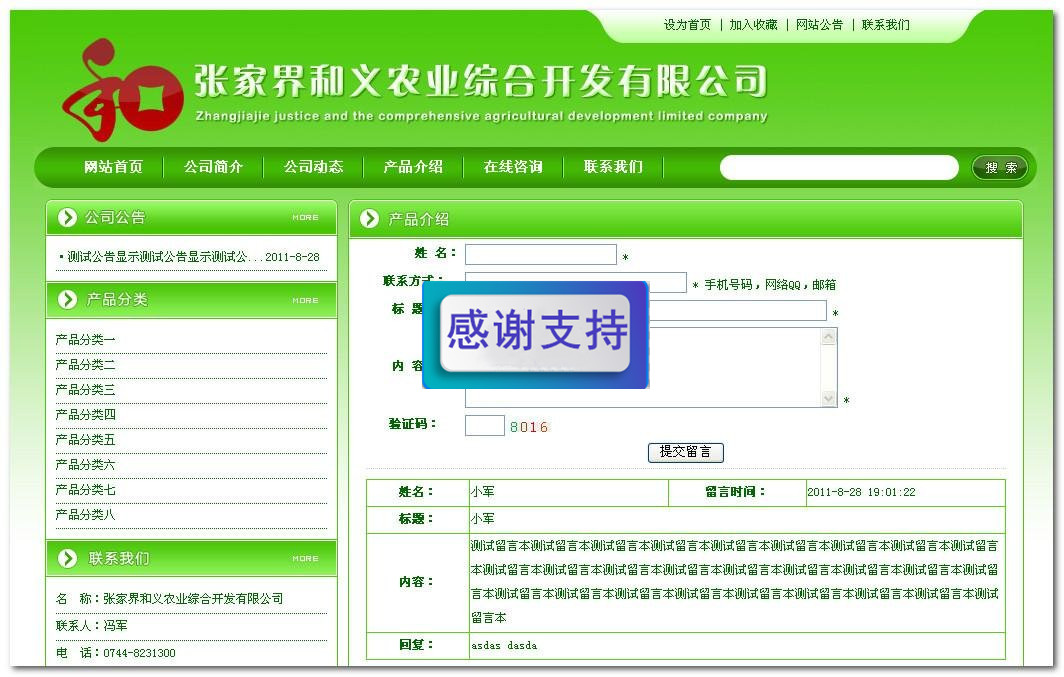Image resolution: width=1064 pixels, height=677 pixels.
Task: Submit the form with 提交留言
Action: pos(686,452)
